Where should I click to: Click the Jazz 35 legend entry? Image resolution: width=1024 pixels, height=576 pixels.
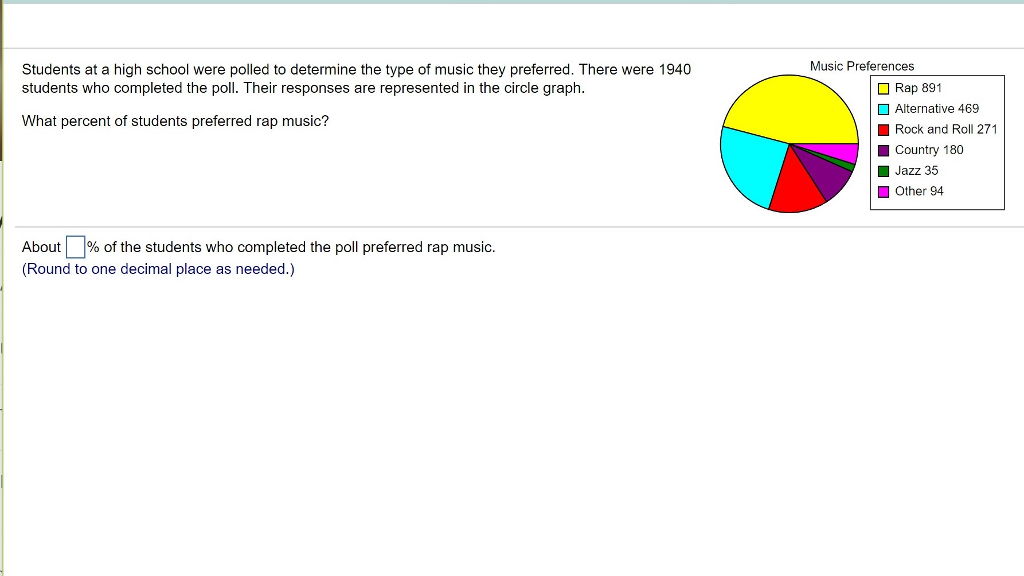[915, 170]
